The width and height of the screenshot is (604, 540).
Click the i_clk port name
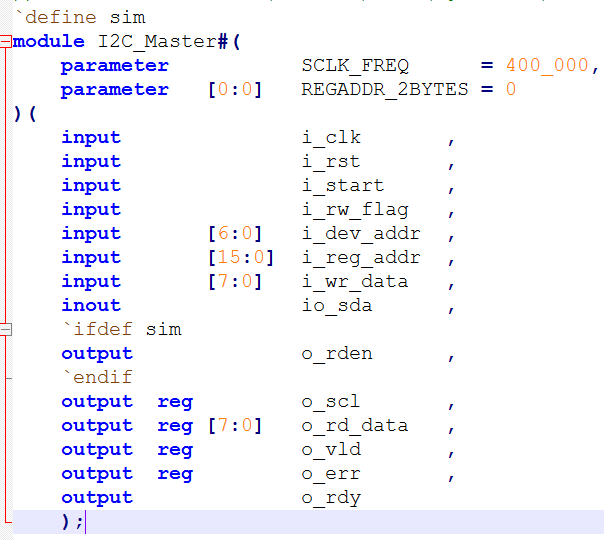click(x=331, y=138)
